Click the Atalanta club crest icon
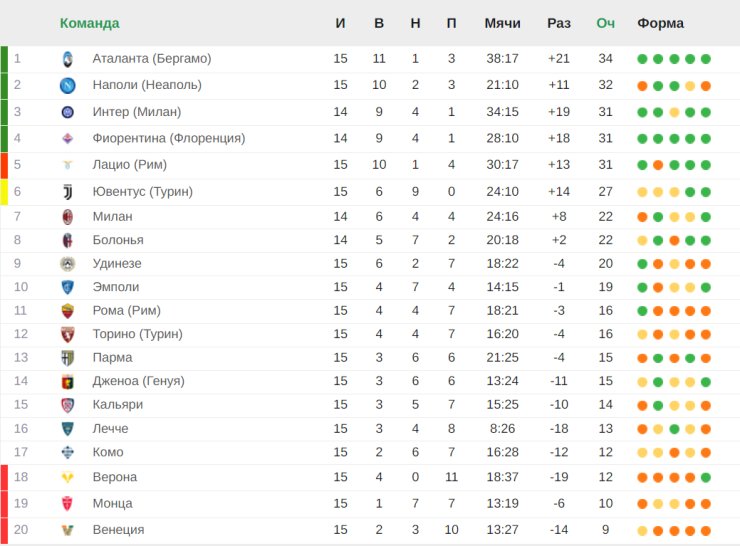This screenshot has width=740, height=546. point(67,59)
